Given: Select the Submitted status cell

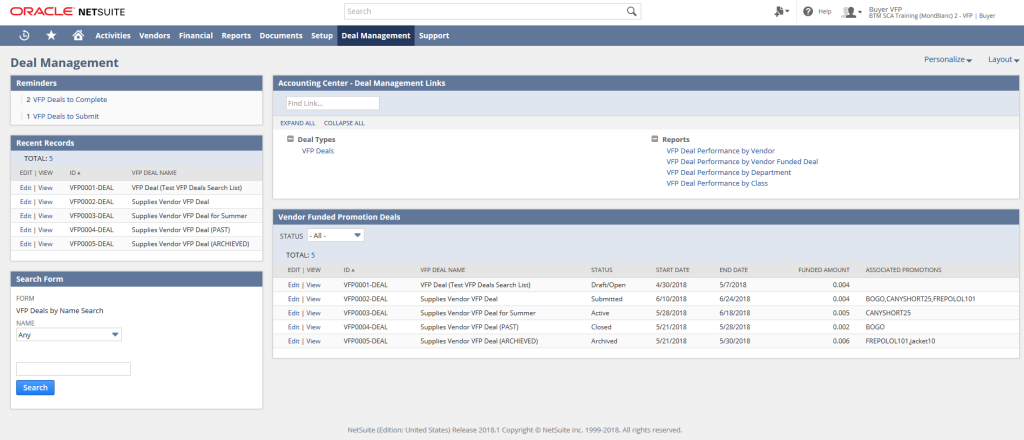Looking at the screenshot, I should pos(607,299).
